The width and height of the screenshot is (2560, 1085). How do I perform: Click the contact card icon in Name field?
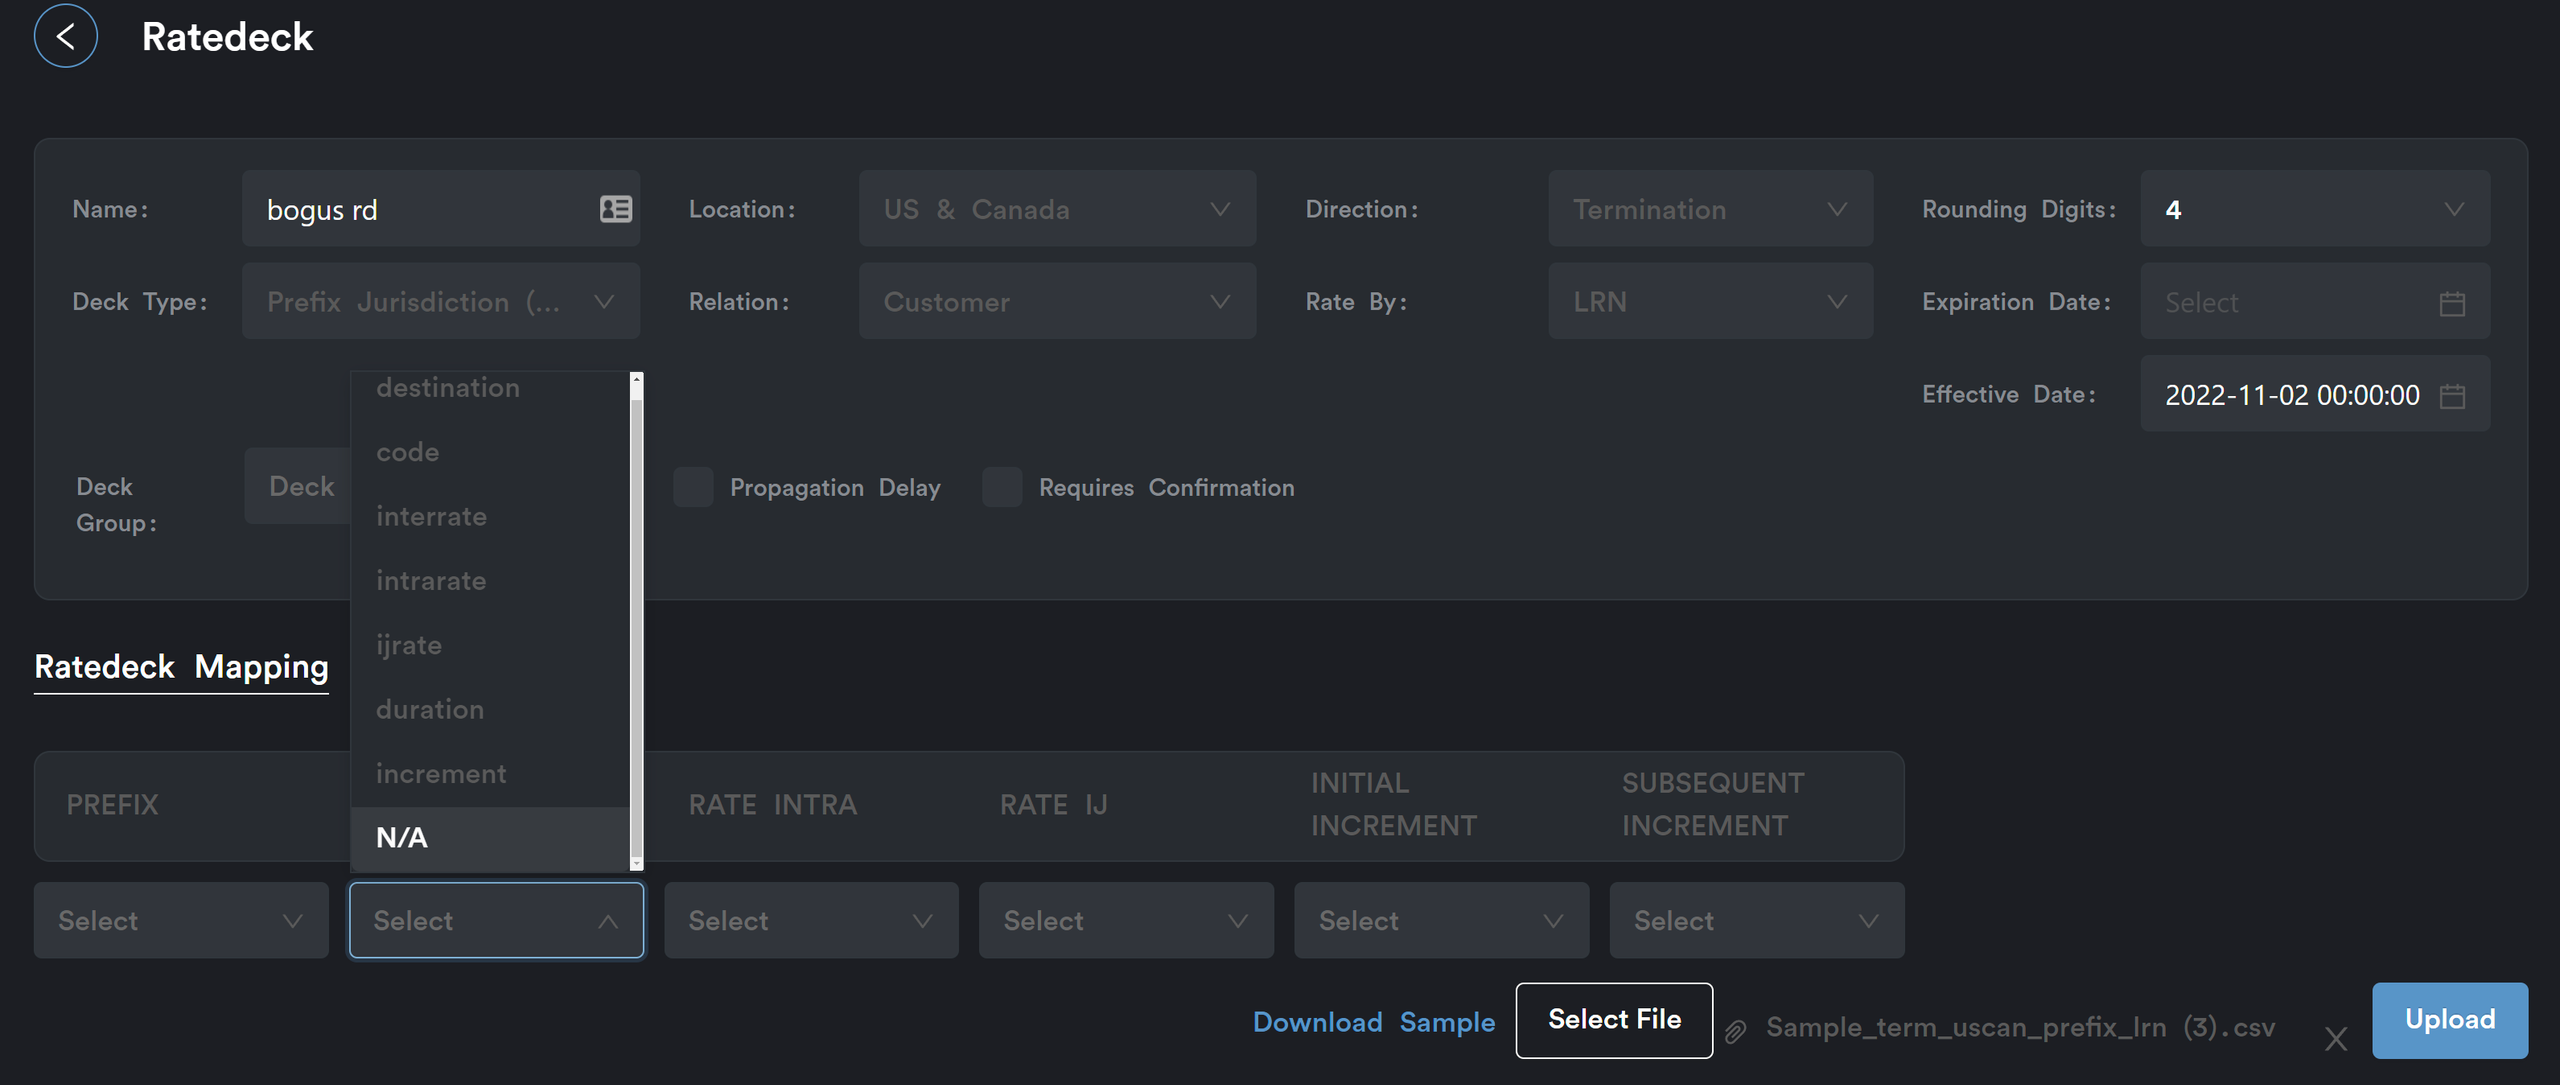click(x=615, y=209)
